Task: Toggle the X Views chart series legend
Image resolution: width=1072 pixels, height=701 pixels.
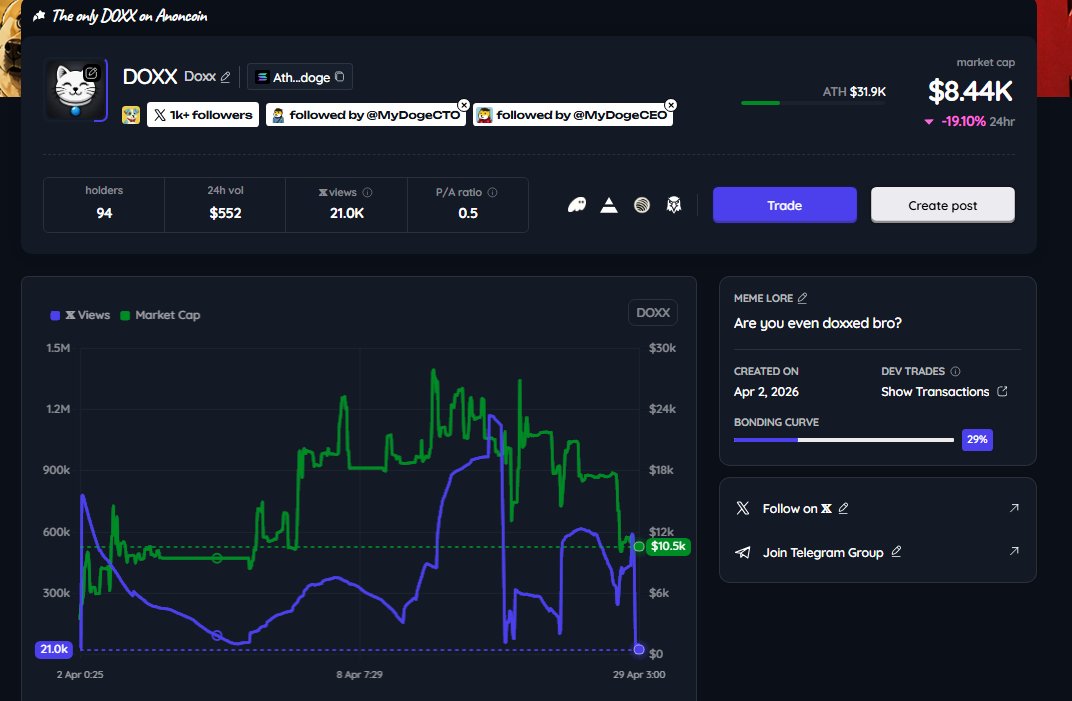Action: pyautogui.click(x=80, y=315)
